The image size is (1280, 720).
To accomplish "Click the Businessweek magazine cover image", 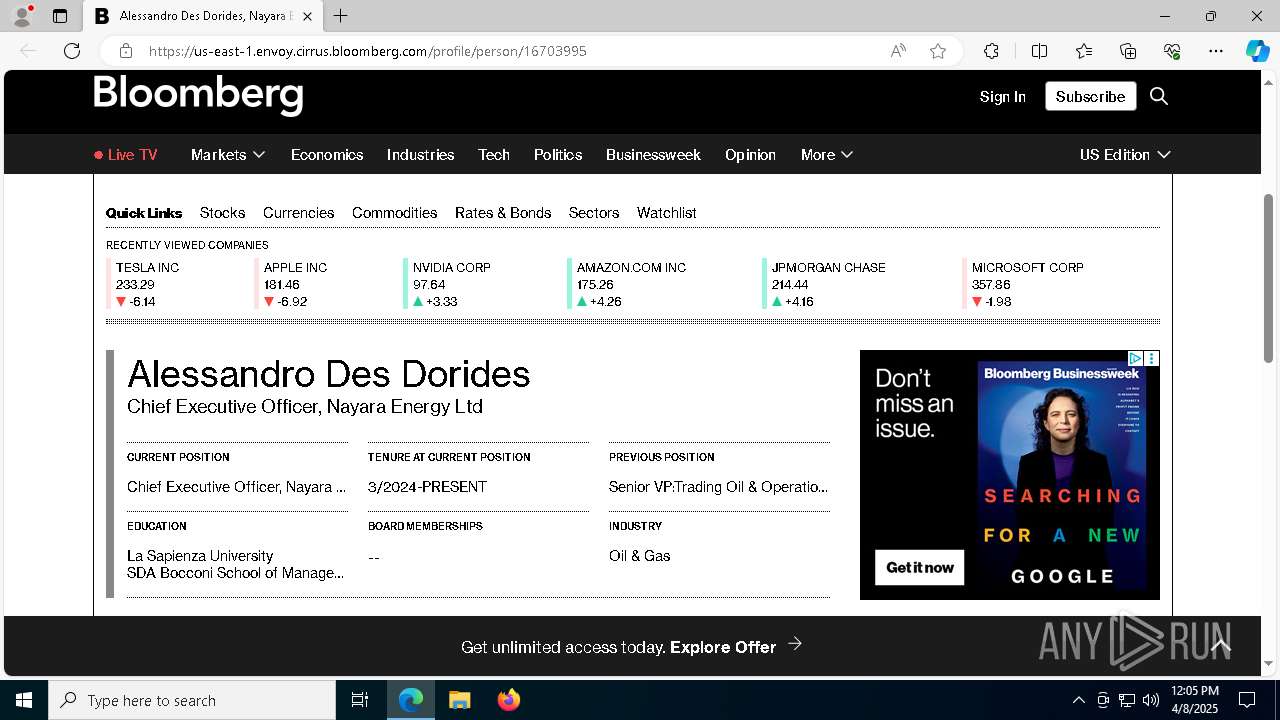I will point(1062,475).
